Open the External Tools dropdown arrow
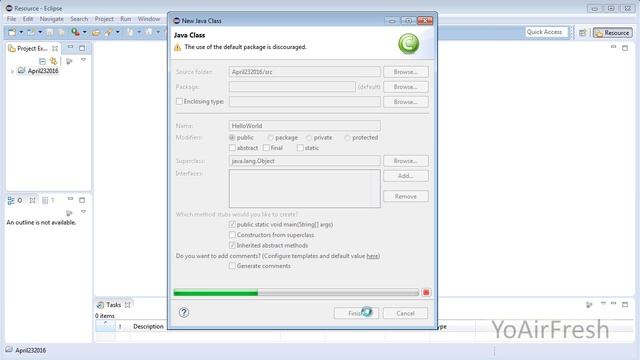The image size is (640, 360). (85, 32)
